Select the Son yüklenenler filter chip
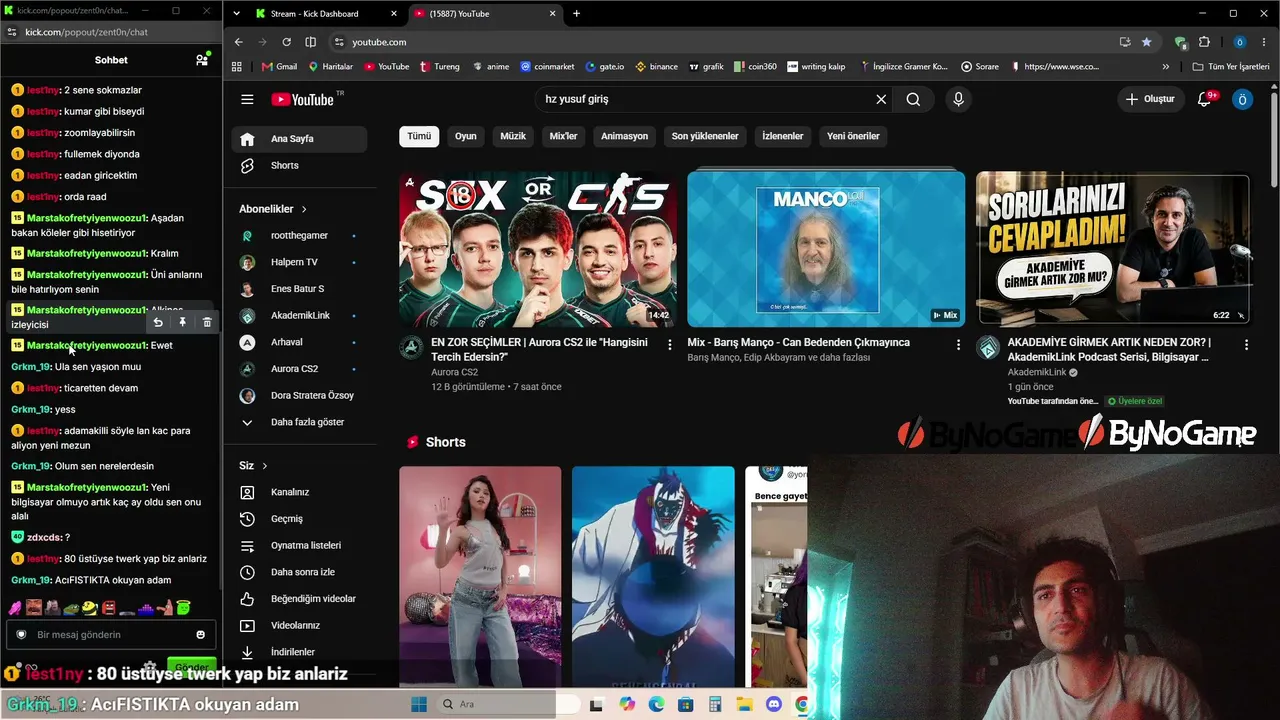Image resolution: width=1280 pixels, height=720 pixels. pyautogui.click(x=705, y=136)
